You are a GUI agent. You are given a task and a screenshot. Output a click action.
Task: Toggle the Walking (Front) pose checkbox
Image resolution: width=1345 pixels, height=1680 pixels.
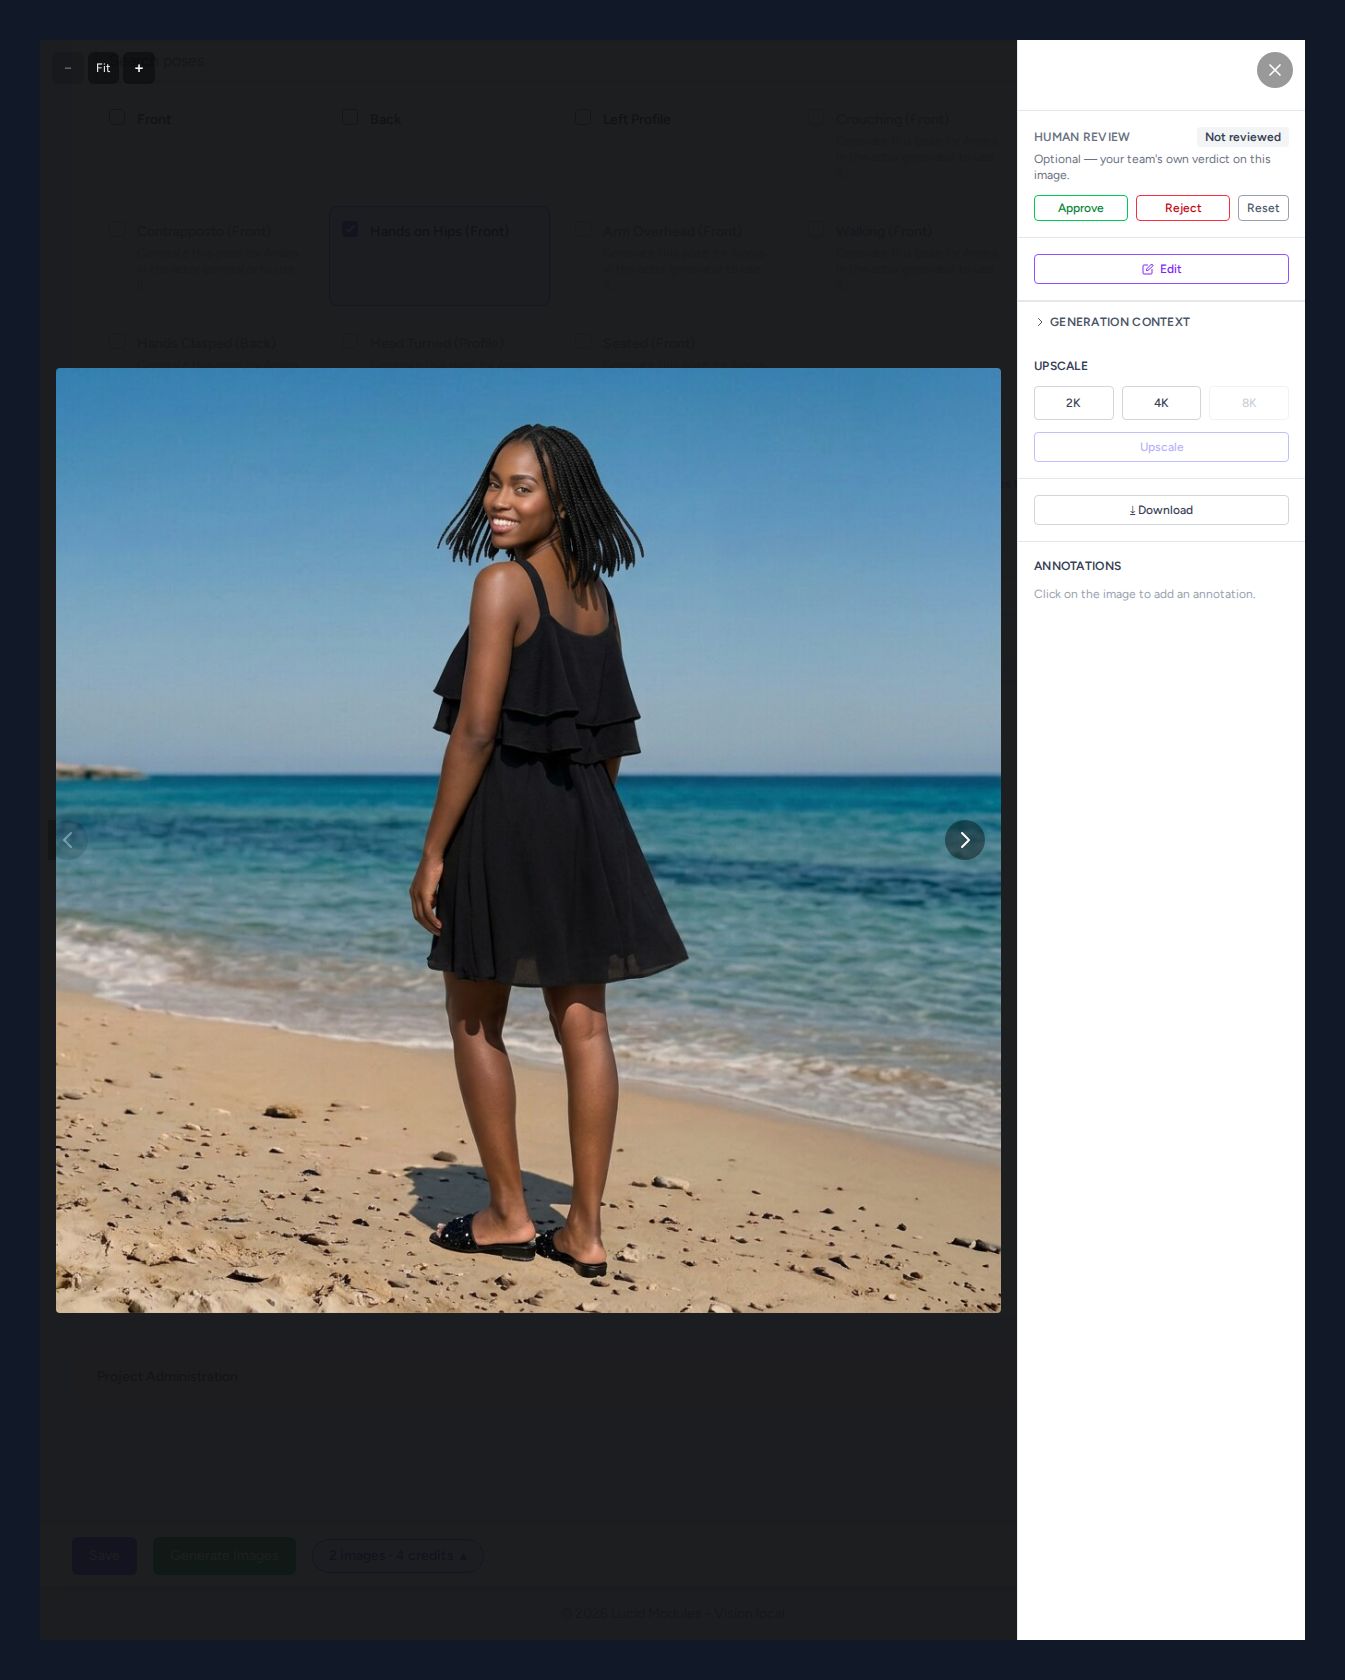coord(816,229)
